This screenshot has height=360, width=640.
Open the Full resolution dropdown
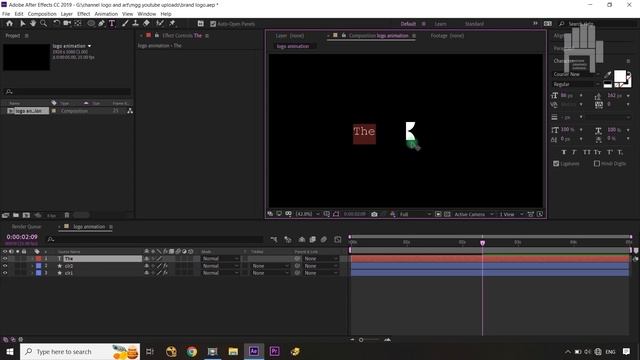[x=415, y=214]
